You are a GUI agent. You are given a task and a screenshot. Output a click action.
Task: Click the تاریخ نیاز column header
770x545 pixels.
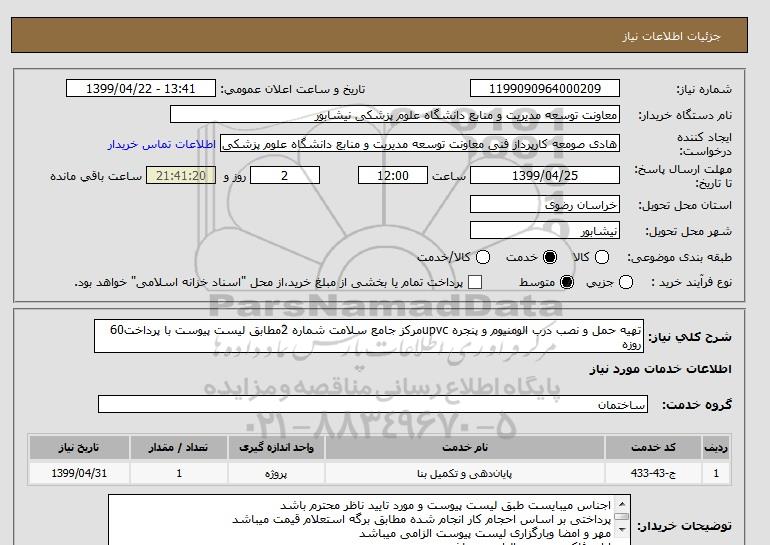coord(79,447)
